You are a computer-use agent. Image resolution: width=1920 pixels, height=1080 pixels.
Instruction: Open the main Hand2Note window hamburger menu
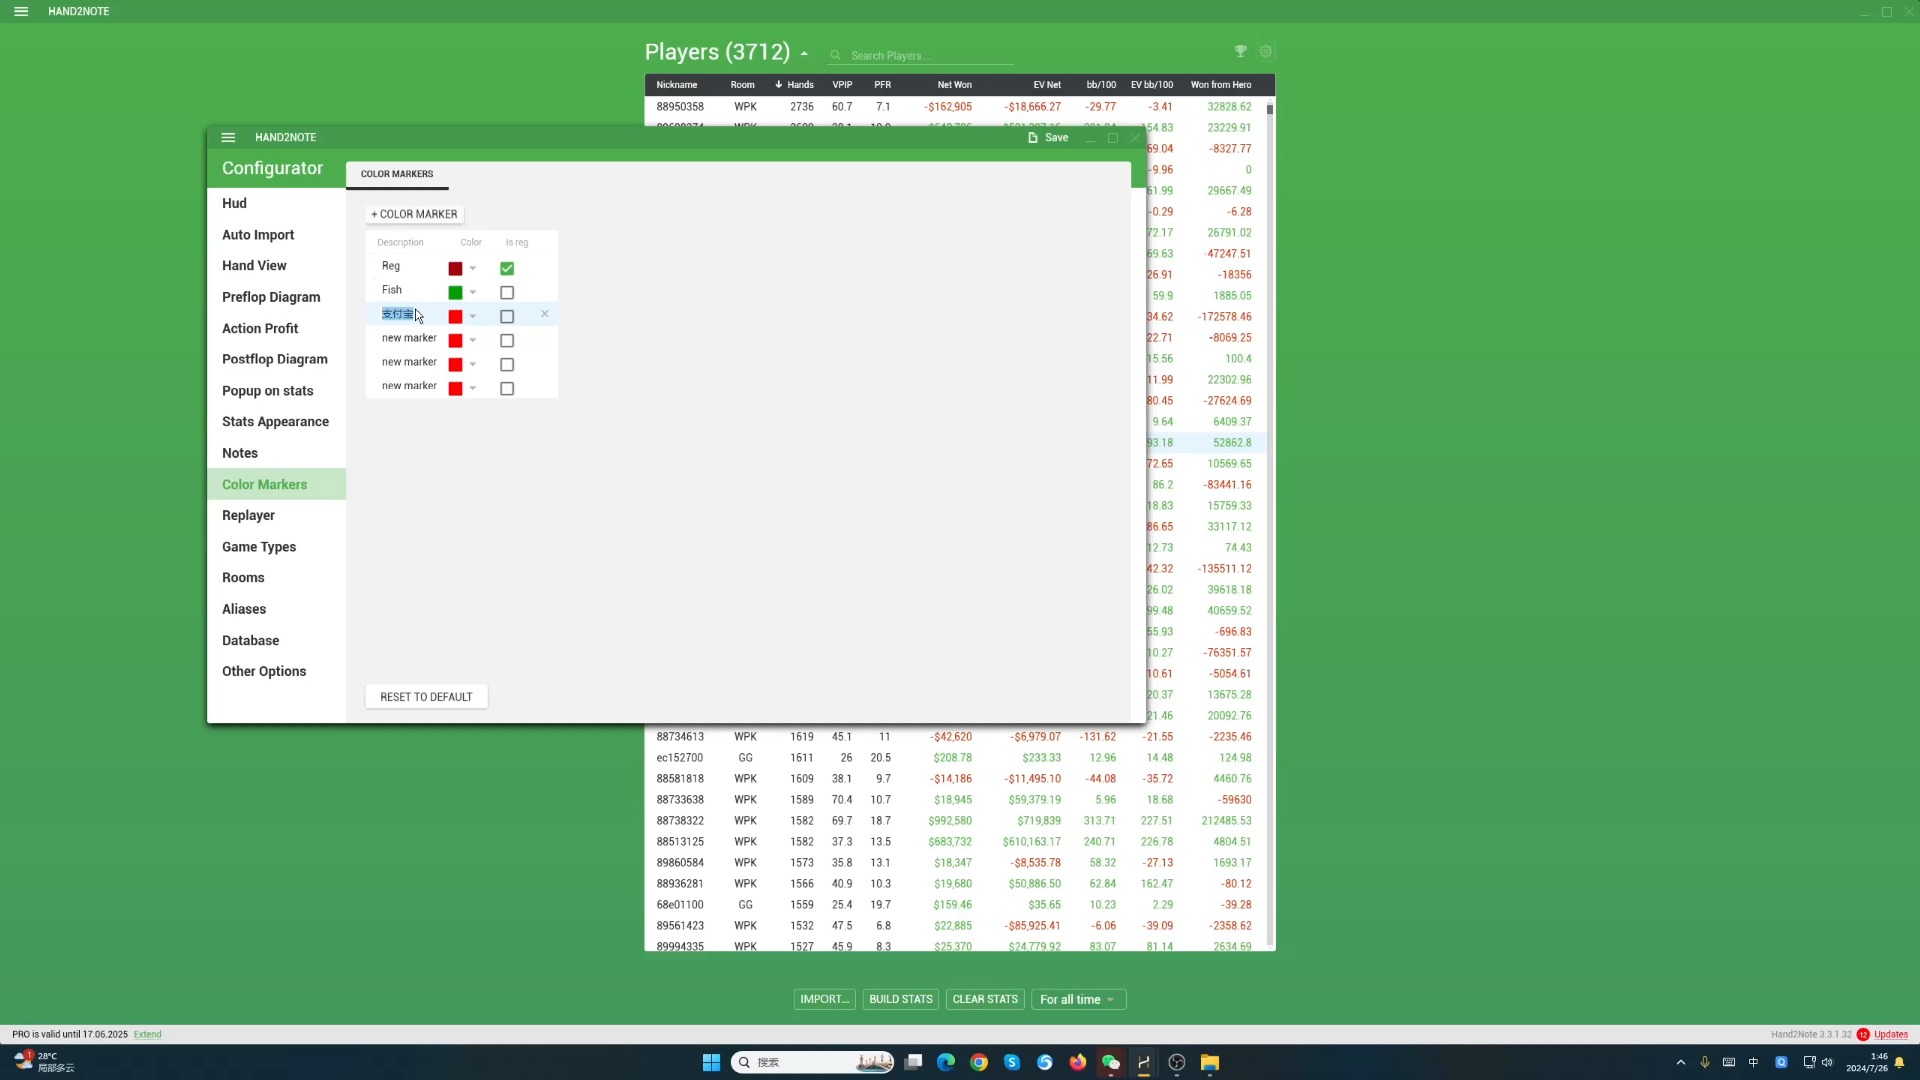click(x=21, y=12)
